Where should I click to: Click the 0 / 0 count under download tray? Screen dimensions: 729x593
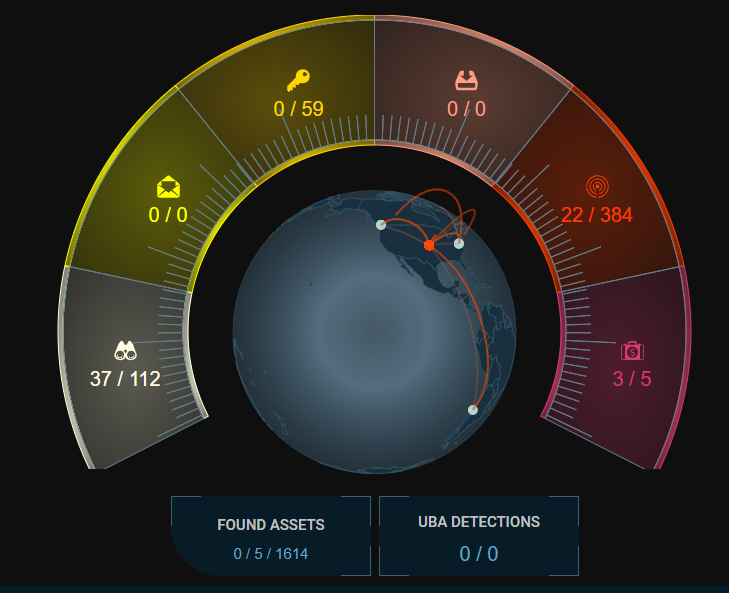coord(466,109)
